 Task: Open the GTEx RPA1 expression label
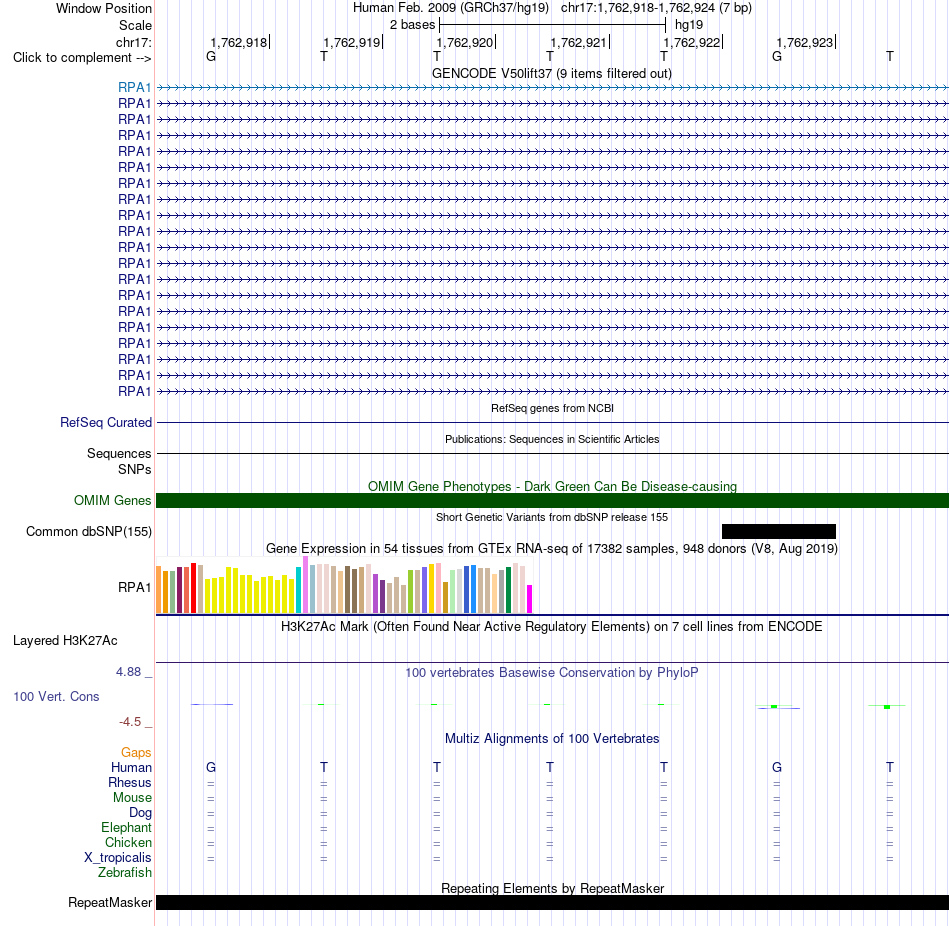[x=135, y=587]
